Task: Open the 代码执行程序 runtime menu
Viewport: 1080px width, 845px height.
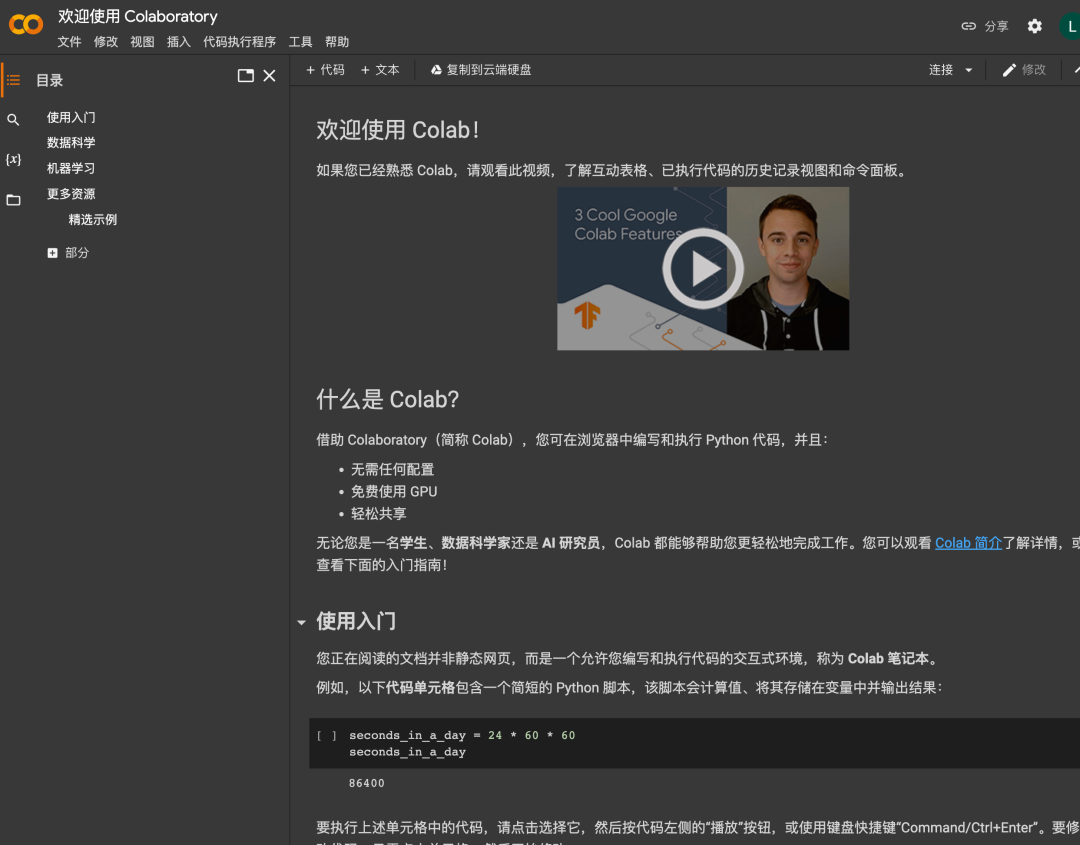Action: 239,42
